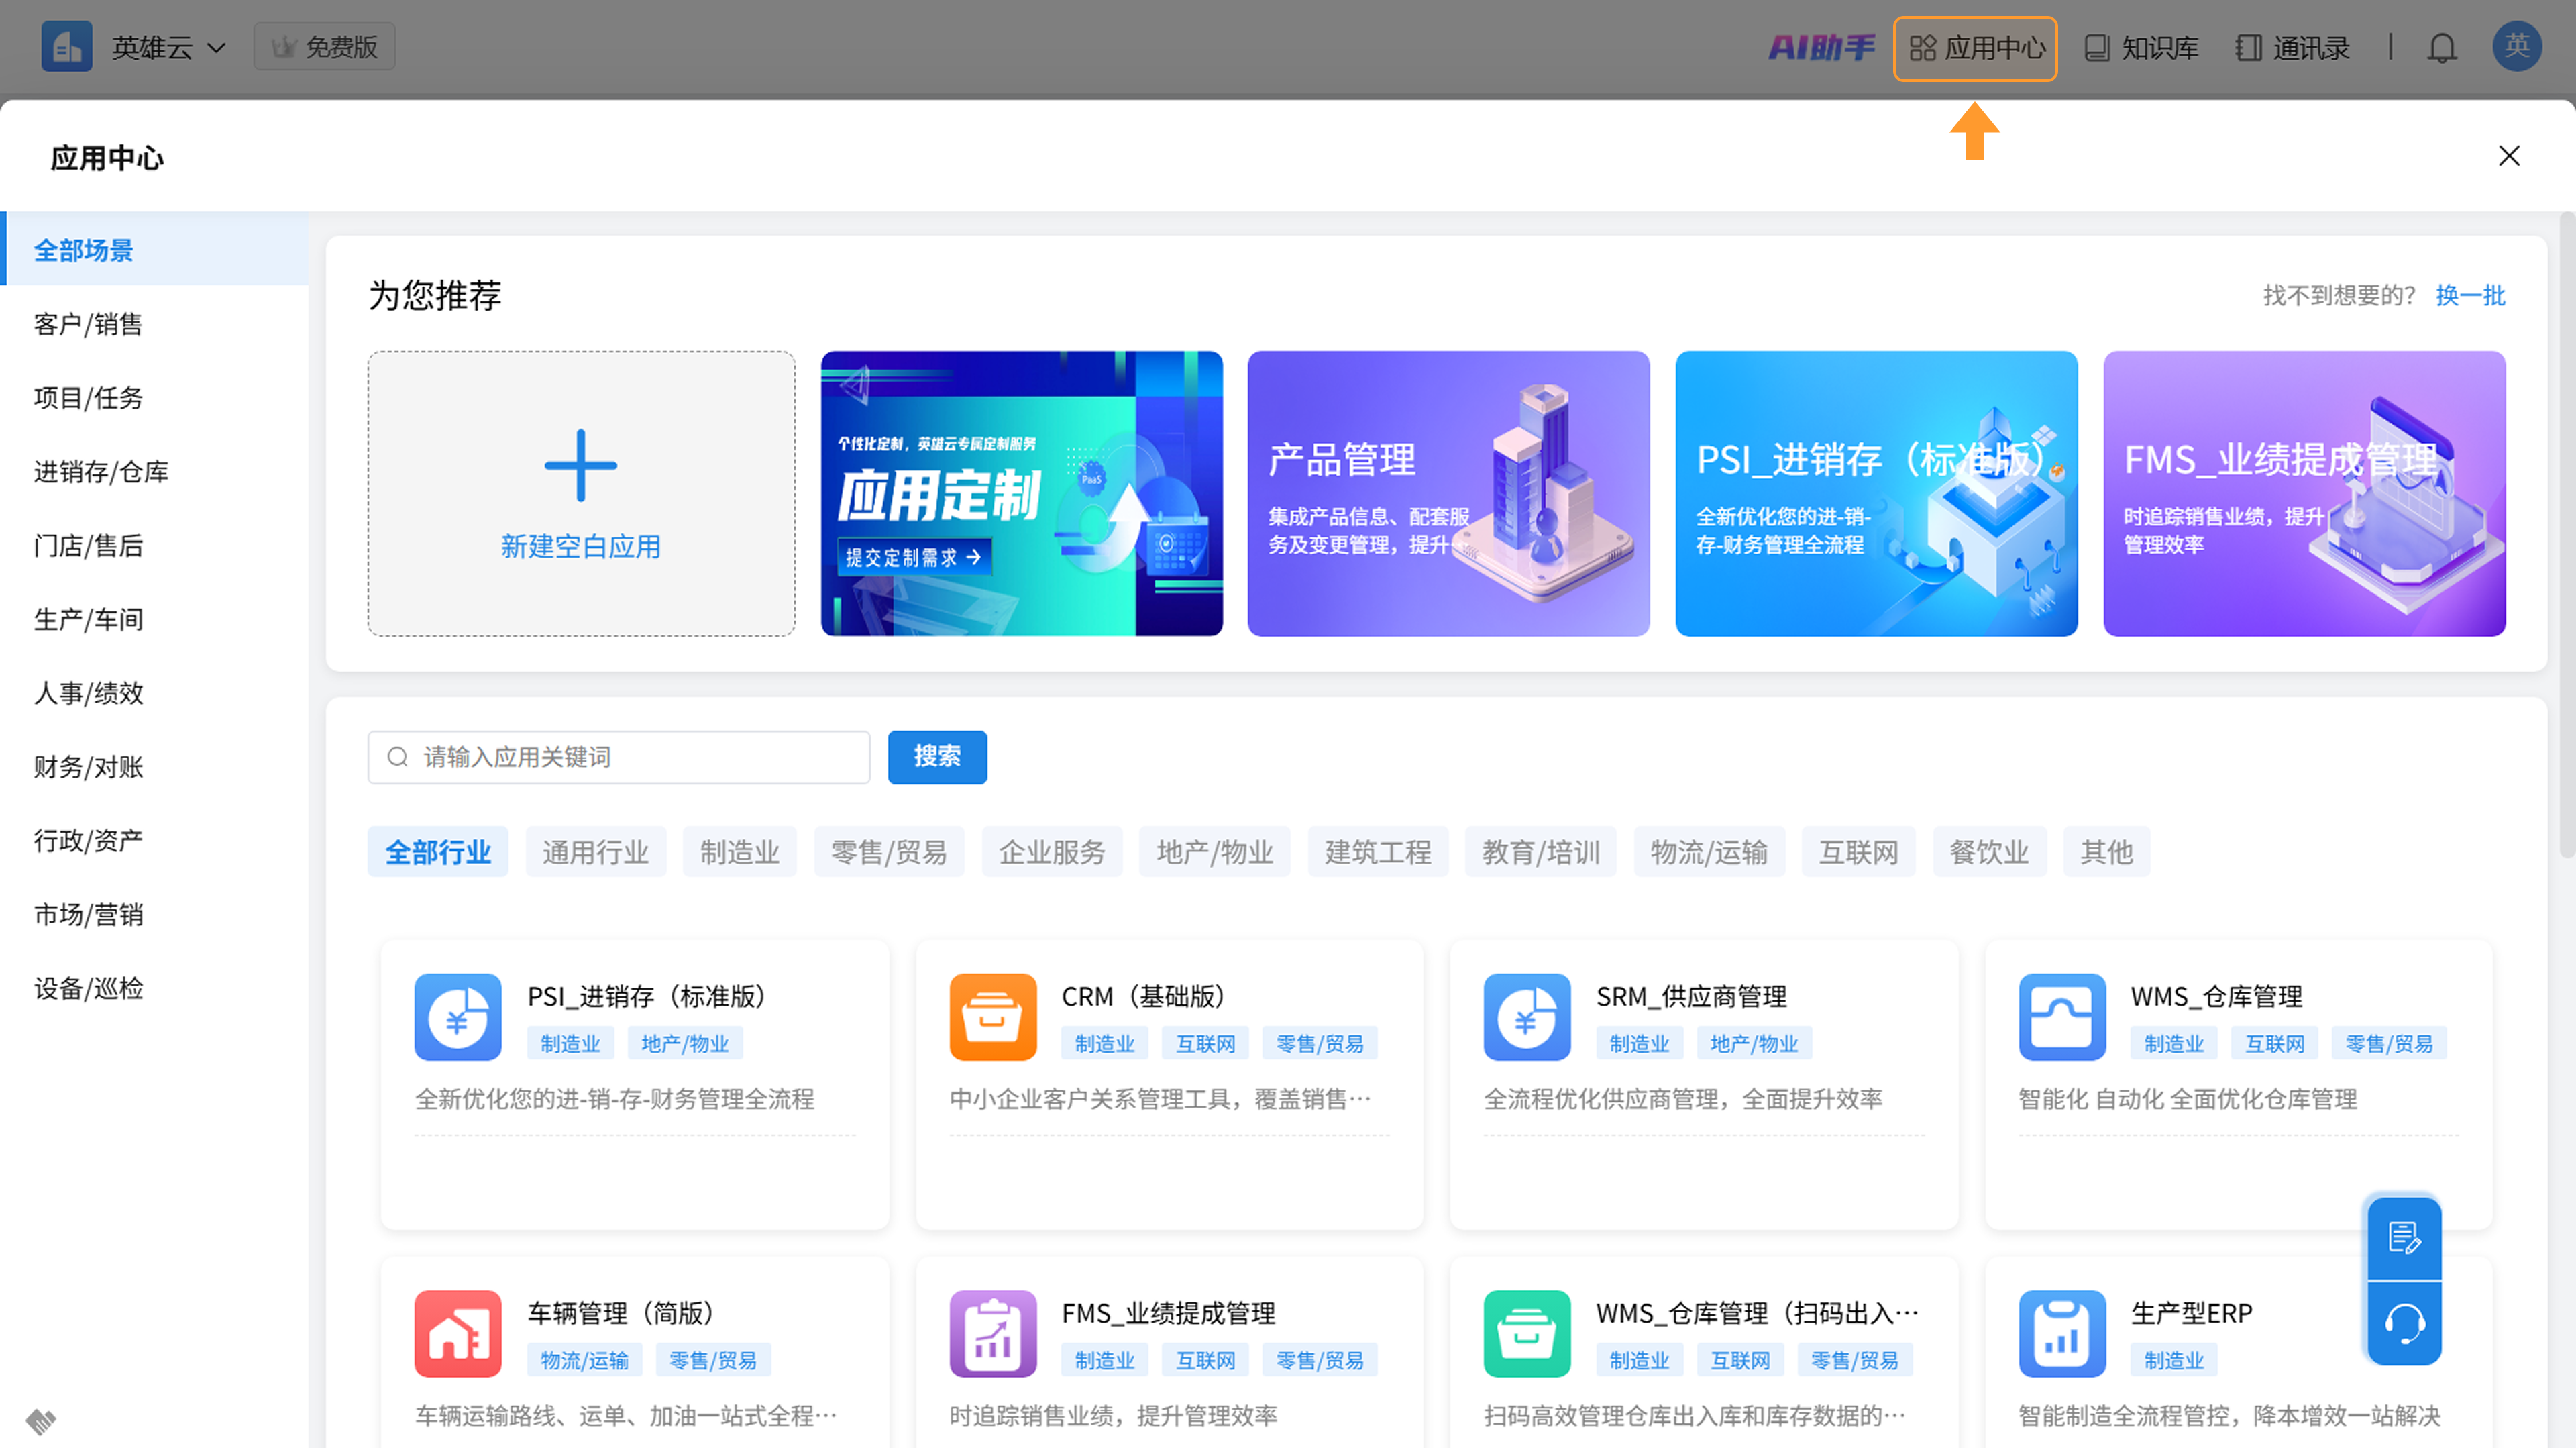Filter by 教育/培训 industry
Screen dimensions: 2576x1448
point(1541,852)
